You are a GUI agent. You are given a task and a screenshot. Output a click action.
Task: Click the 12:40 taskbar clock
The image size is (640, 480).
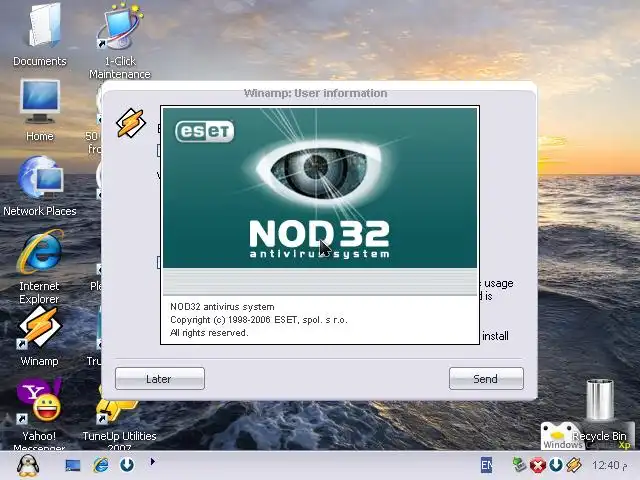pyautogui.click(x=609, y=465)
